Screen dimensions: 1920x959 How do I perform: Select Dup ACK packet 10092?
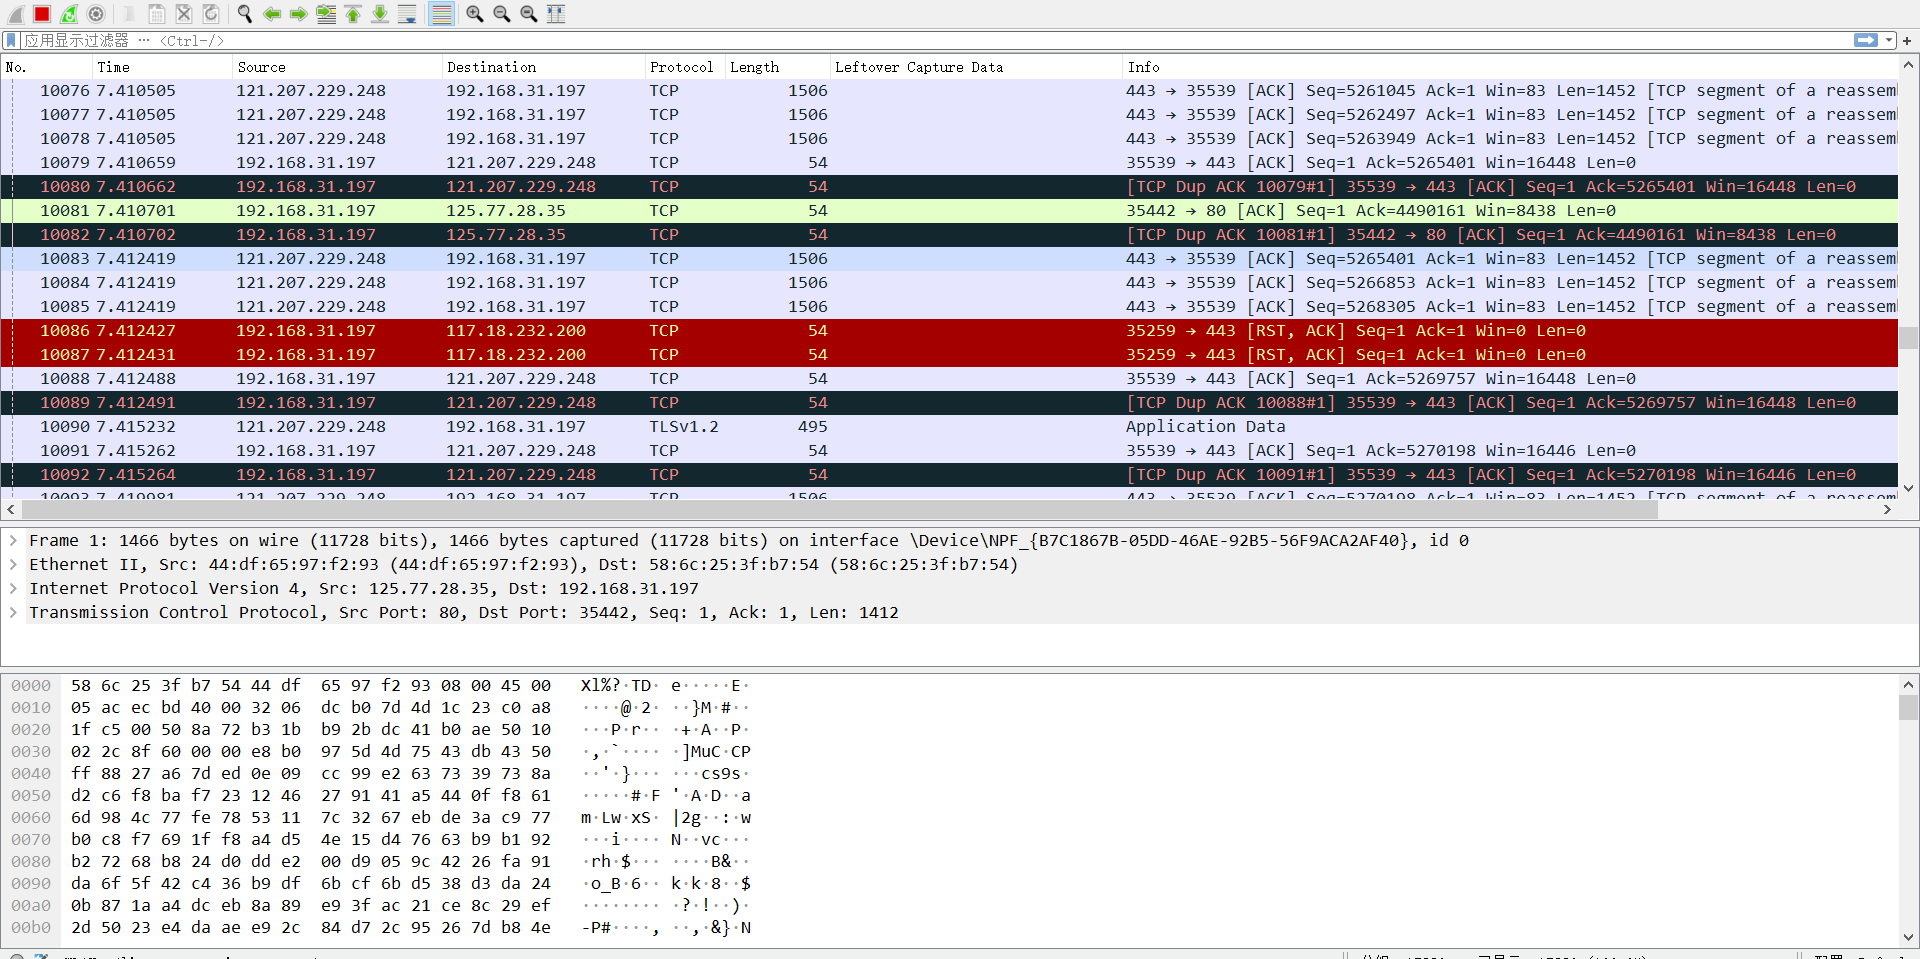(949, 474)
